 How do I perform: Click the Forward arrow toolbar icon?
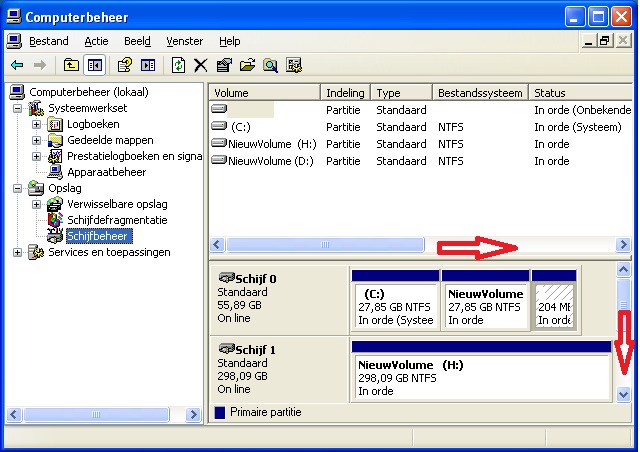coord(40,65)
